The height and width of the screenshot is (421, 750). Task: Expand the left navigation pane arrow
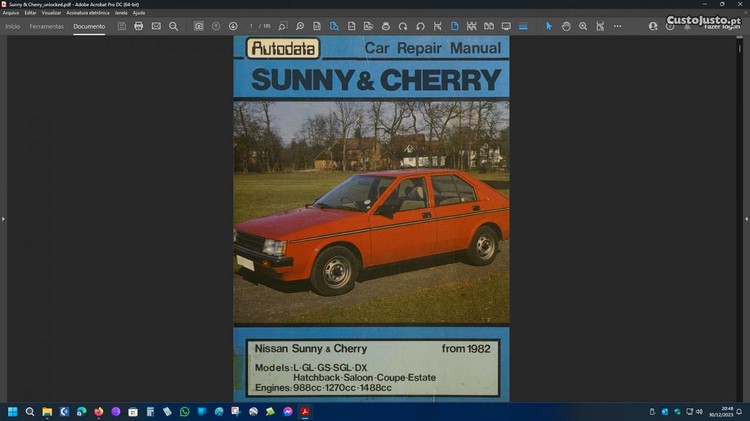(3, 218)
